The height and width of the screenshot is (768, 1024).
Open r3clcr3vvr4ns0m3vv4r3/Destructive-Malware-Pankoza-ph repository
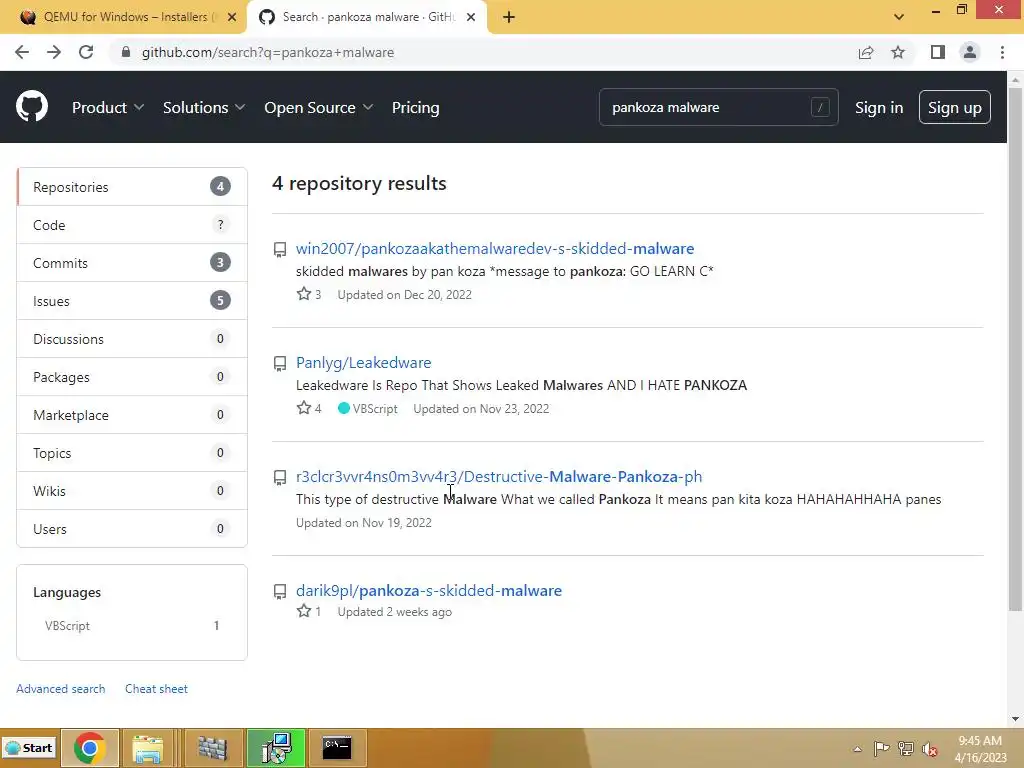click(499, 476)
